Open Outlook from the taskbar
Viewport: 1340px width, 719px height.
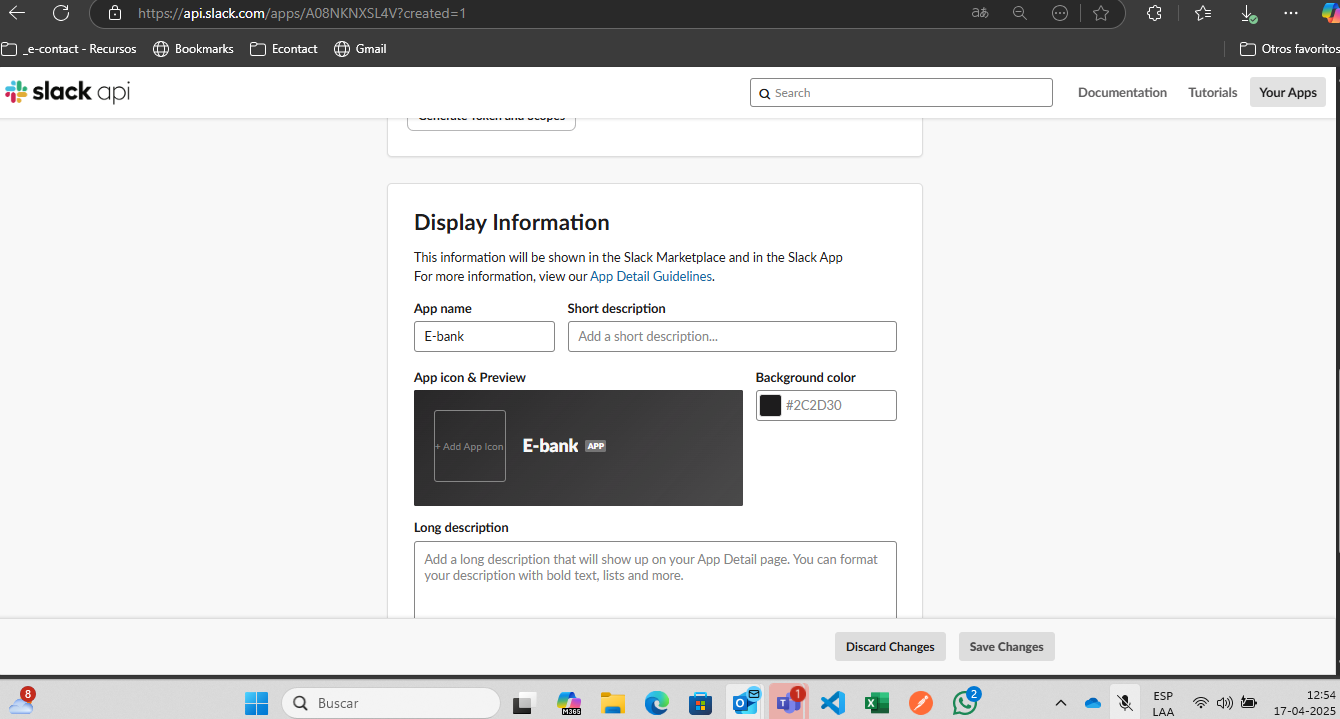pos(744,702)
